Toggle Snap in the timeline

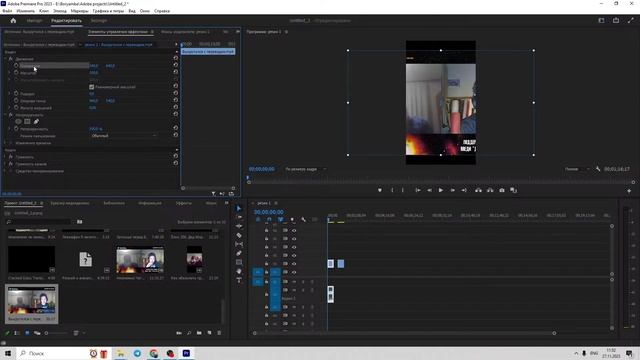[x=269, y=220]
